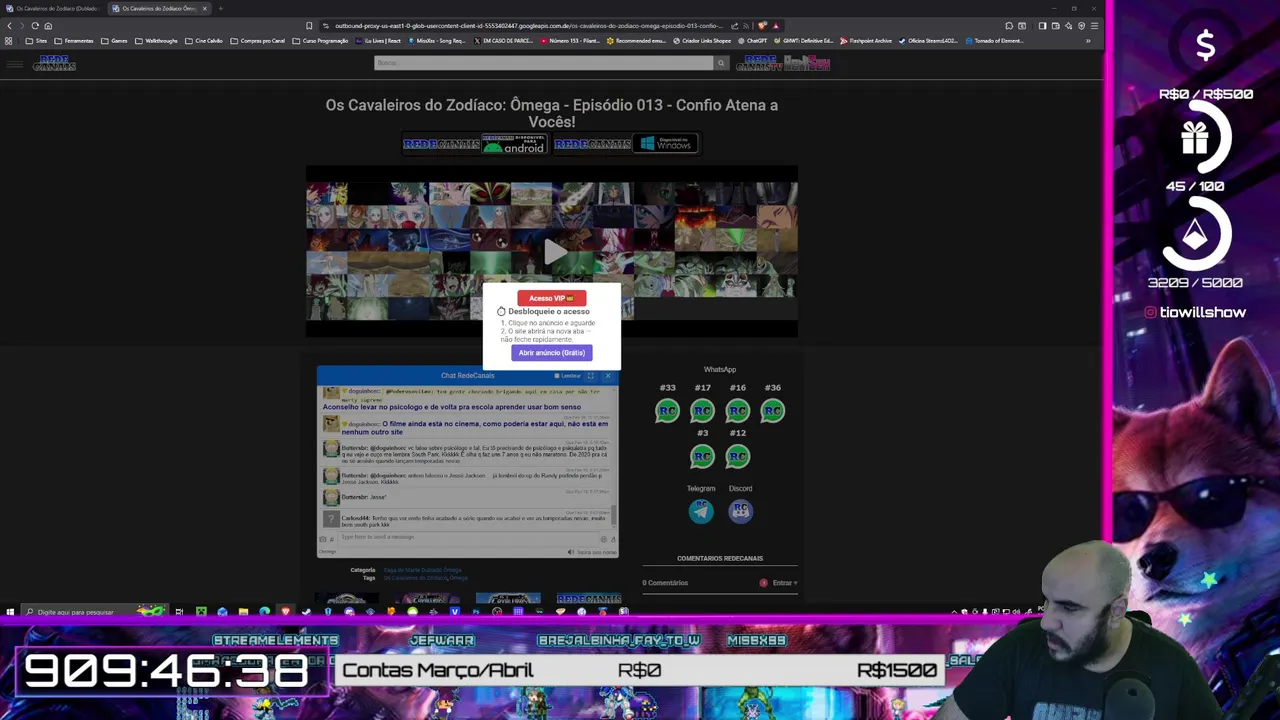
Task: Close the Chat RedeCanais window
Action: click(608, 376)
